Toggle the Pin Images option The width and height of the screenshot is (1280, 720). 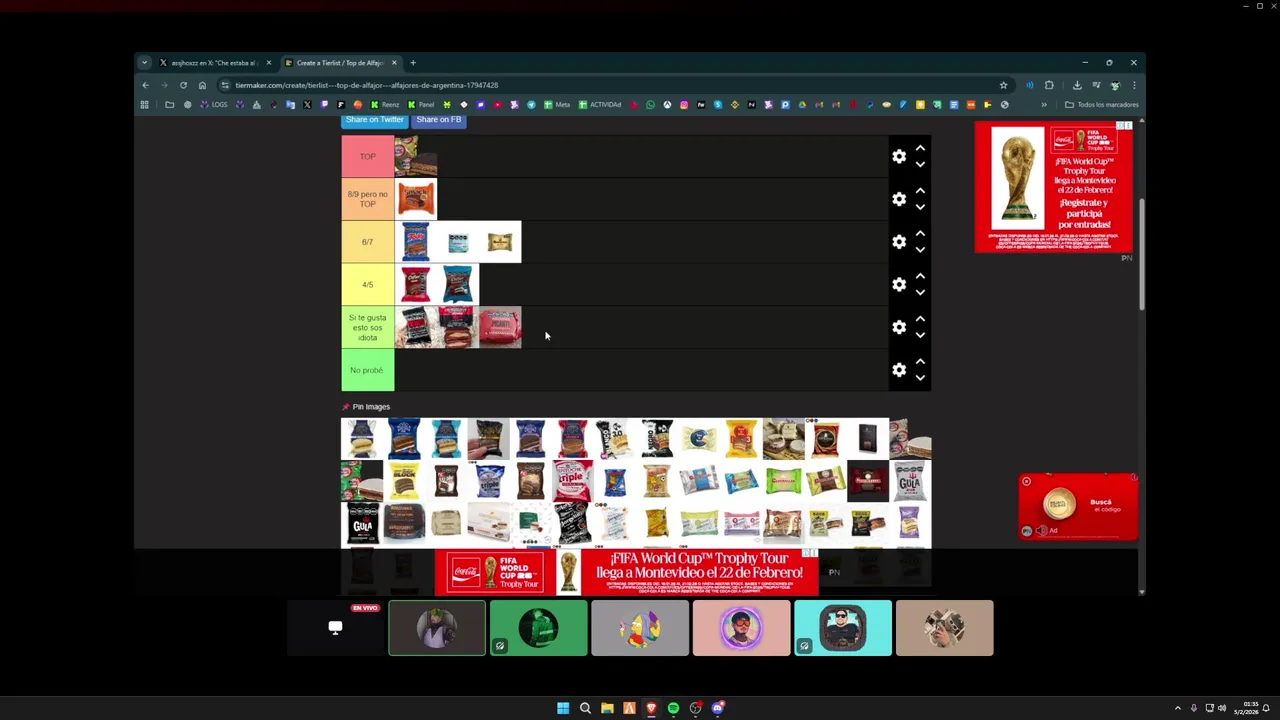(x=366, y=407)
